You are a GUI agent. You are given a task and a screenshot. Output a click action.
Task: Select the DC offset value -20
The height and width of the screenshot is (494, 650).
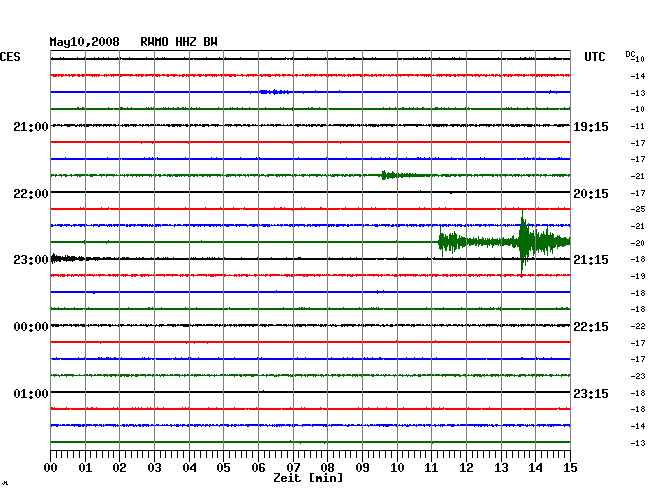(x=638, y=243)
